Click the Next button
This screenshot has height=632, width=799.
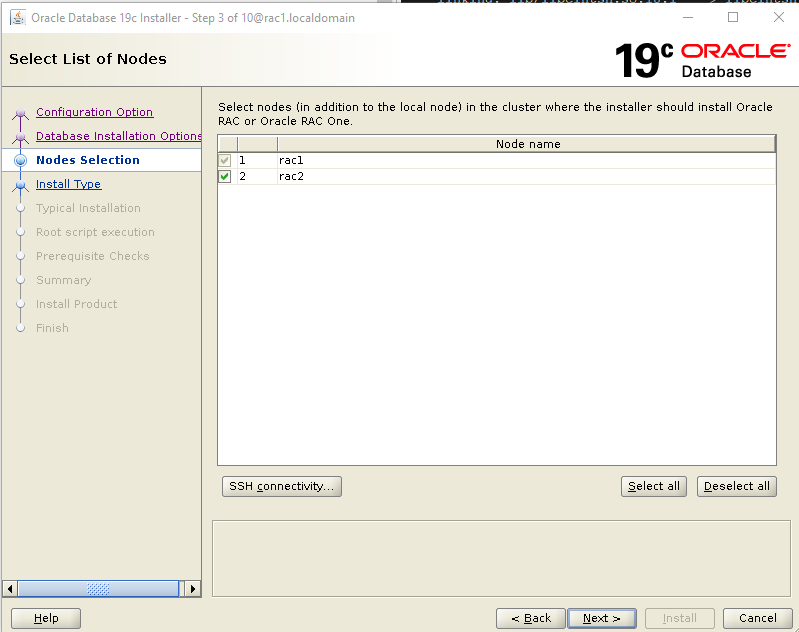pyautogui.click(x=601, y=618)
